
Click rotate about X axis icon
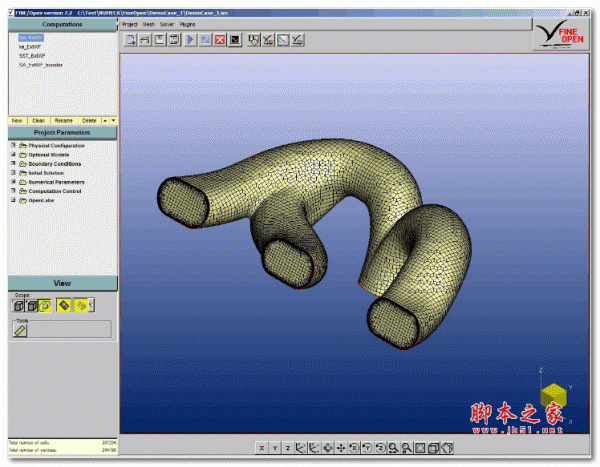354,447
